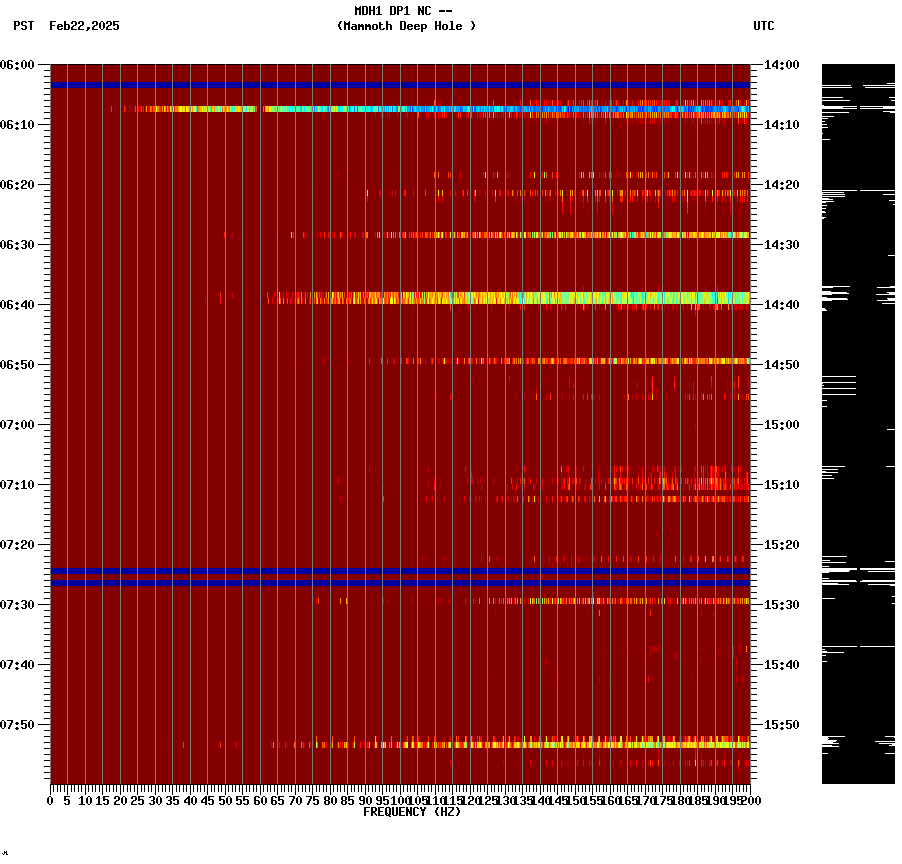
Task: Select the 100 Hz frequency tick label
Action: click(x=400, y=799)
